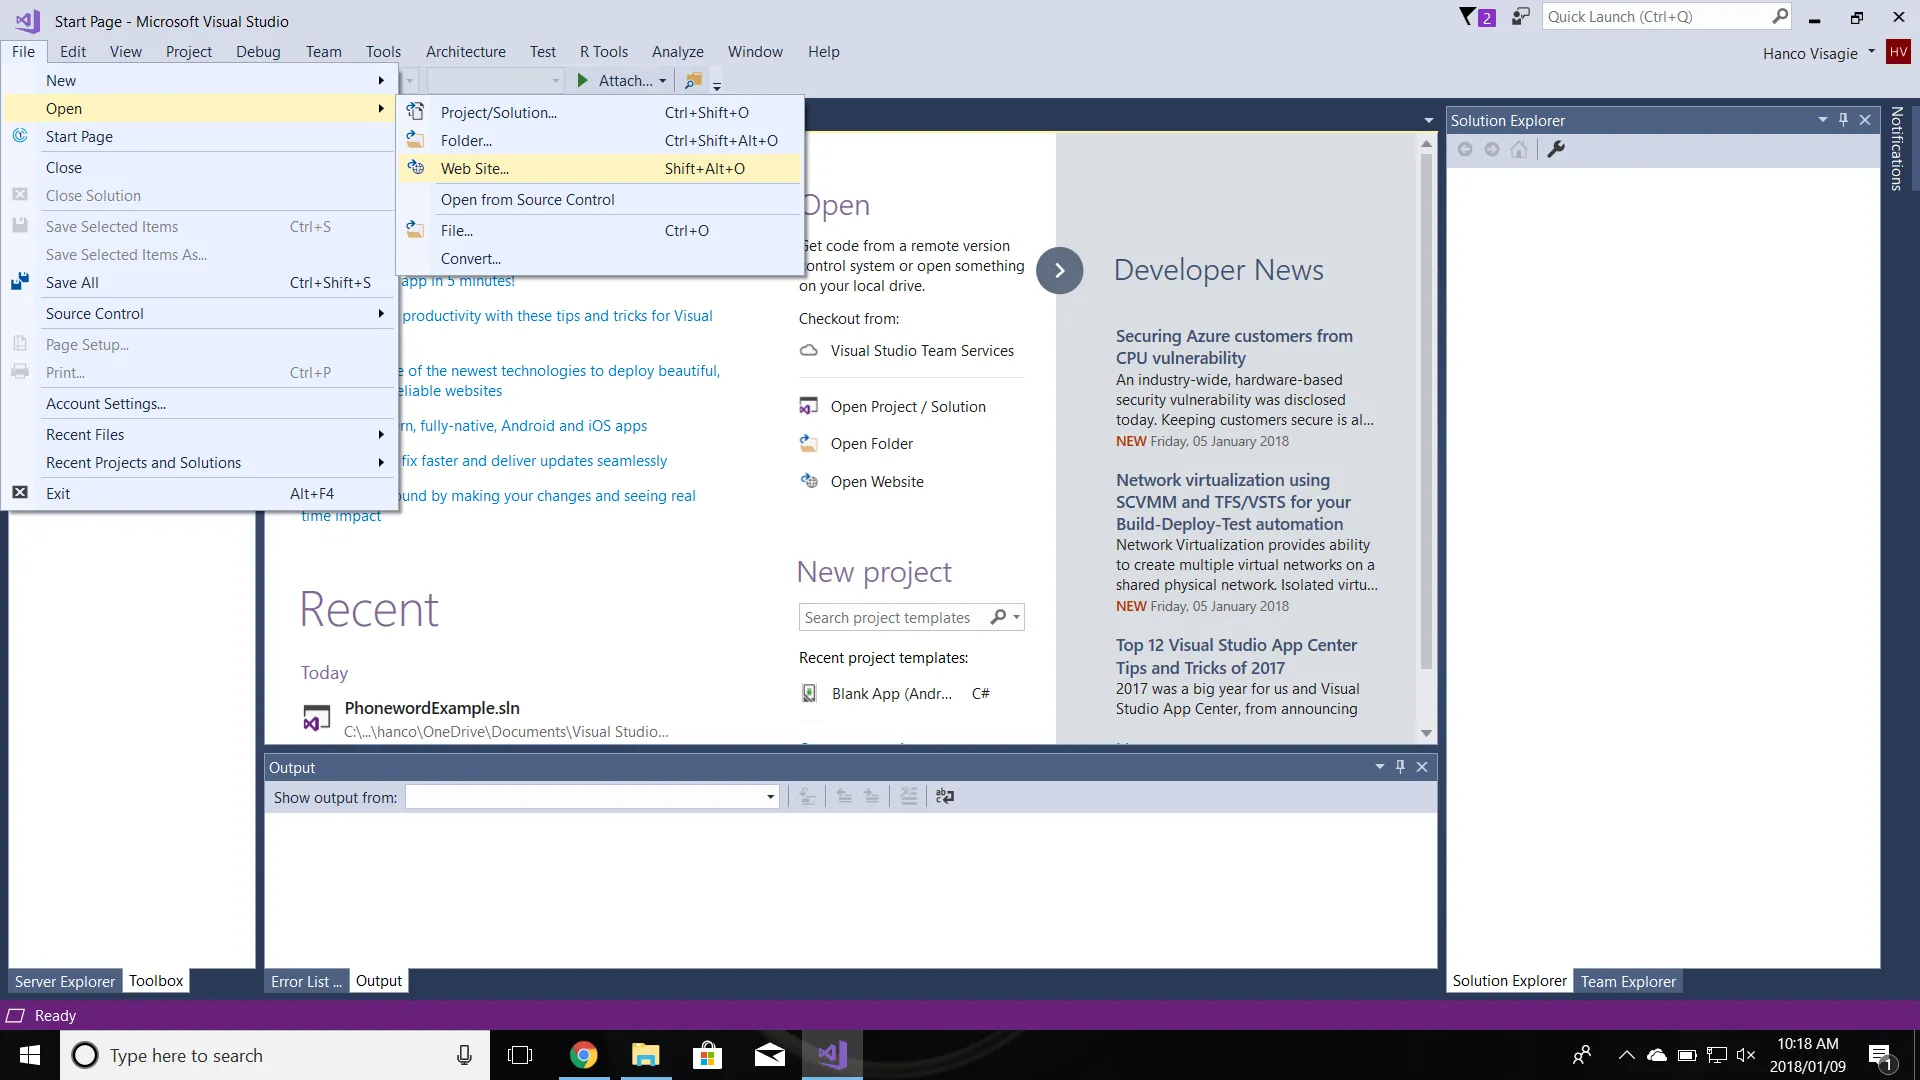Image resolution: width=1920 pixels, height=1080 pixels.
Task: Click the Open Website link
Action: coord(876,481)
